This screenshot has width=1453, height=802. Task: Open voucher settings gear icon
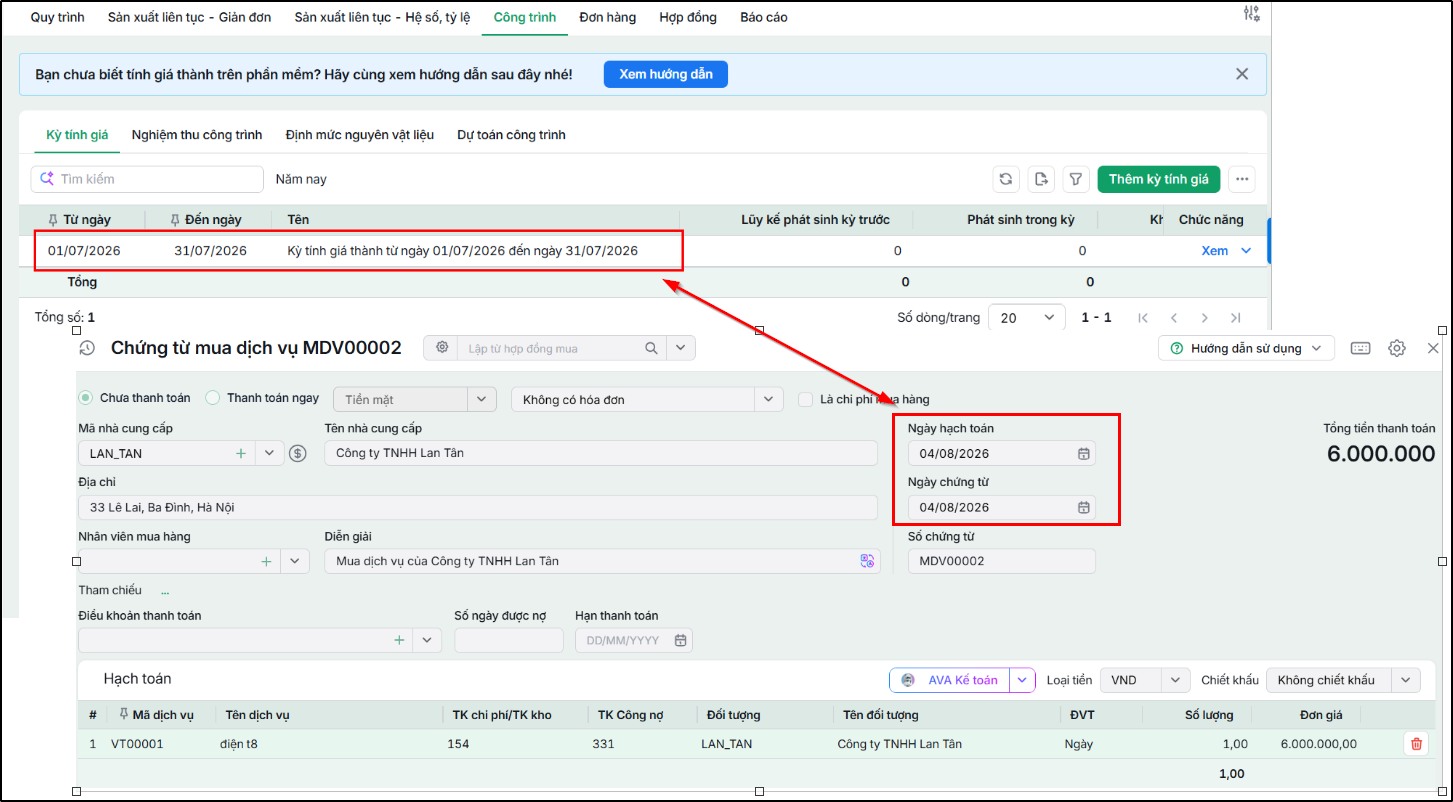pos(1397,348)
